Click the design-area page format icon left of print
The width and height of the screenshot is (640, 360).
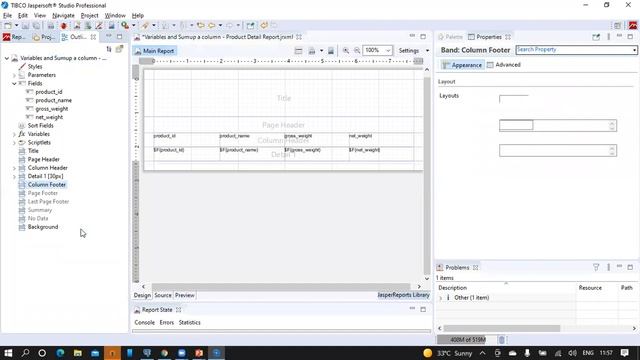pyautogui.click(x=298, y=51)
